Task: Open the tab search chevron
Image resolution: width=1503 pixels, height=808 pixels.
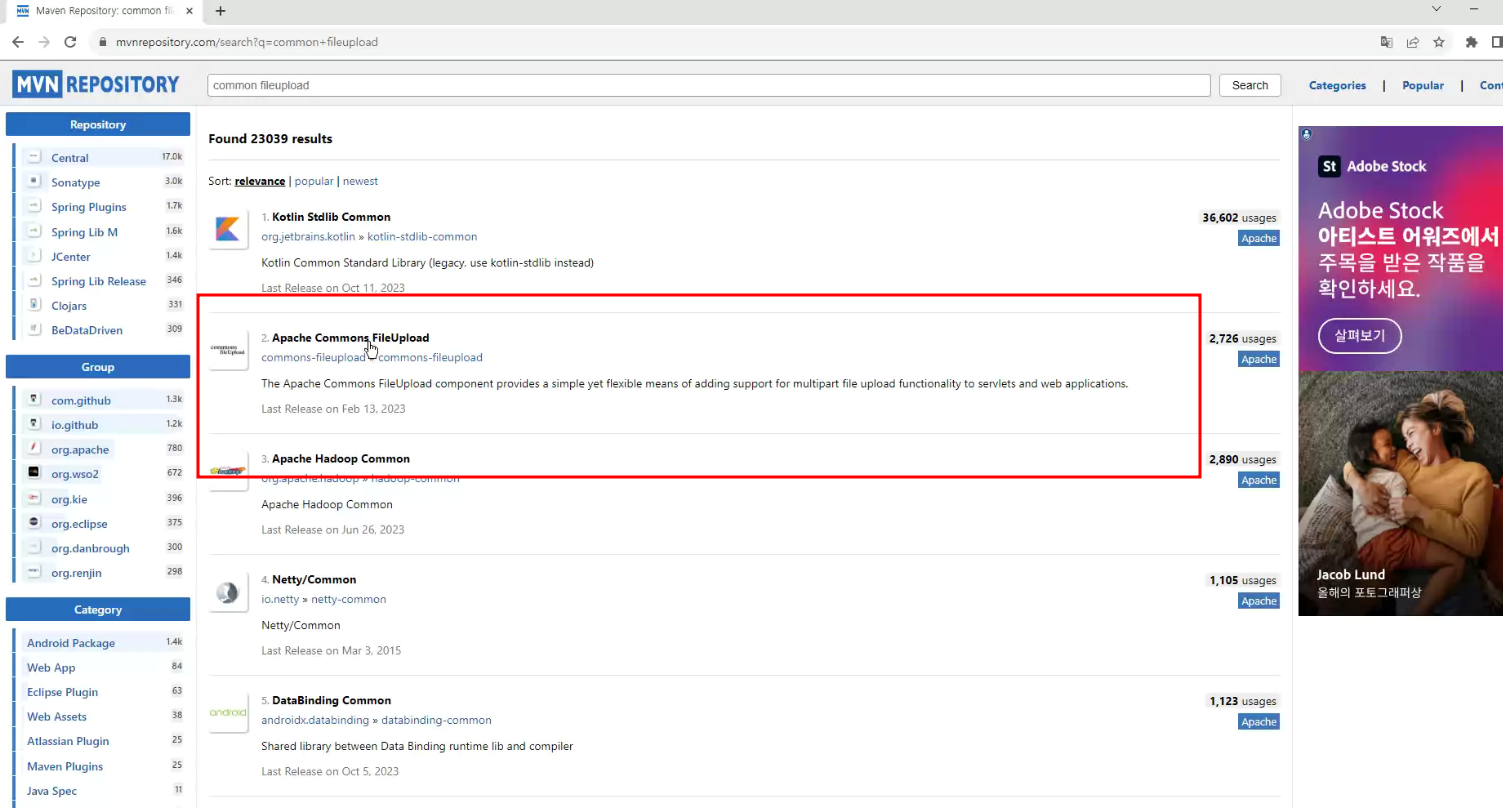Action: 1437,9
